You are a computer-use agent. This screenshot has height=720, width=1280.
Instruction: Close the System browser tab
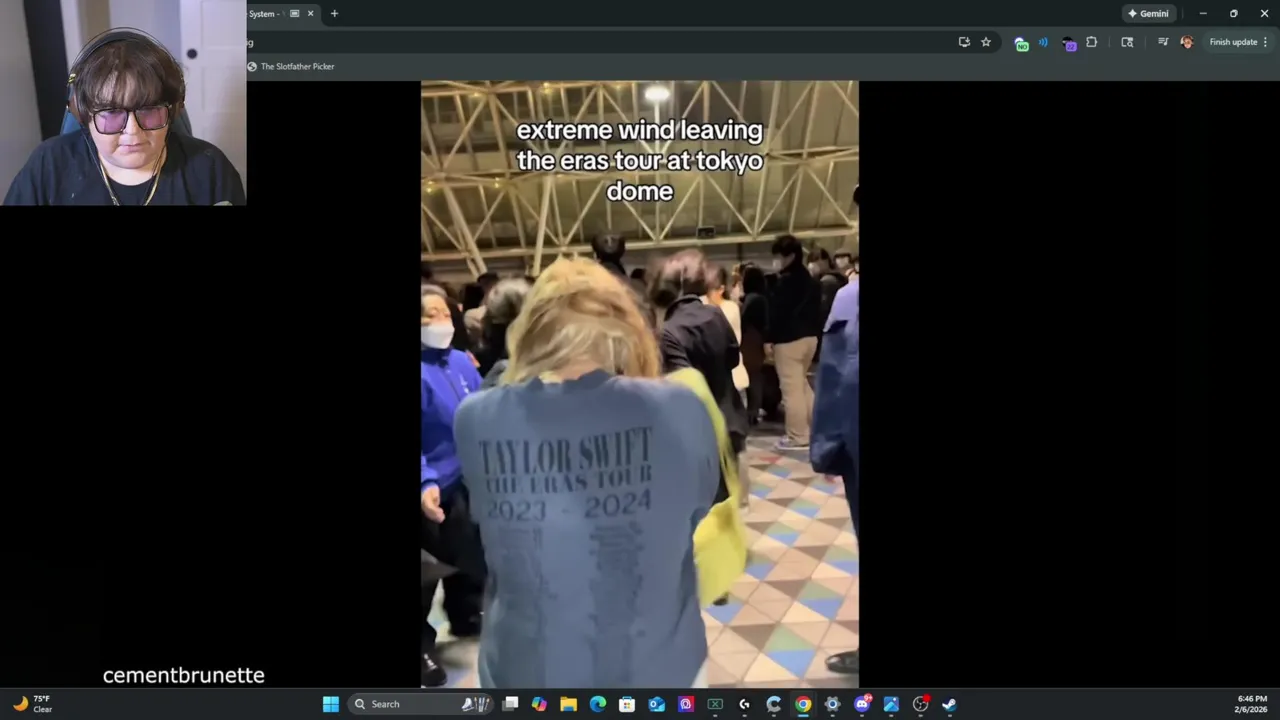[310, 14]
